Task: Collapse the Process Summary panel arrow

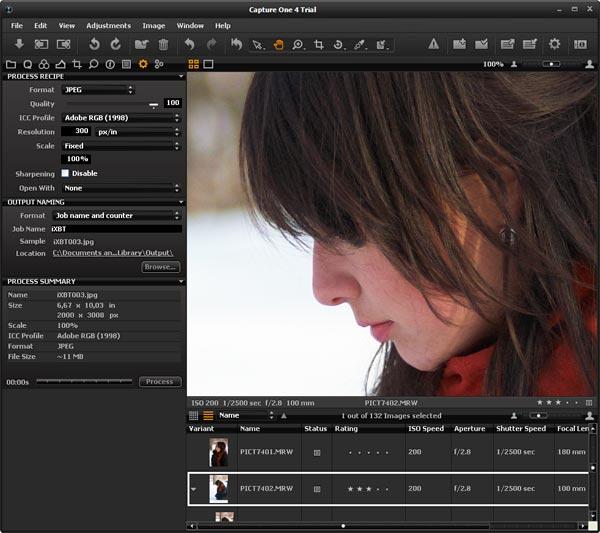Action: click(181, 281)
